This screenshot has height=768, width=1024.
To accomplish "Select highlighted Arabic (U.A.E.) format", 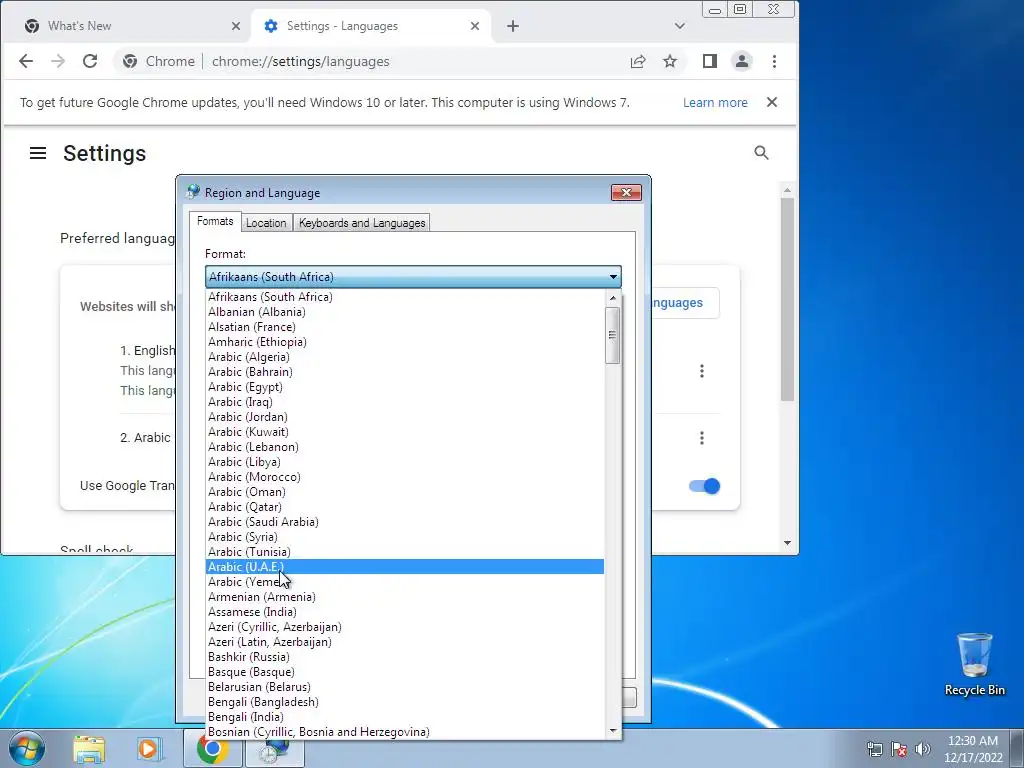I will coord(405,567).
